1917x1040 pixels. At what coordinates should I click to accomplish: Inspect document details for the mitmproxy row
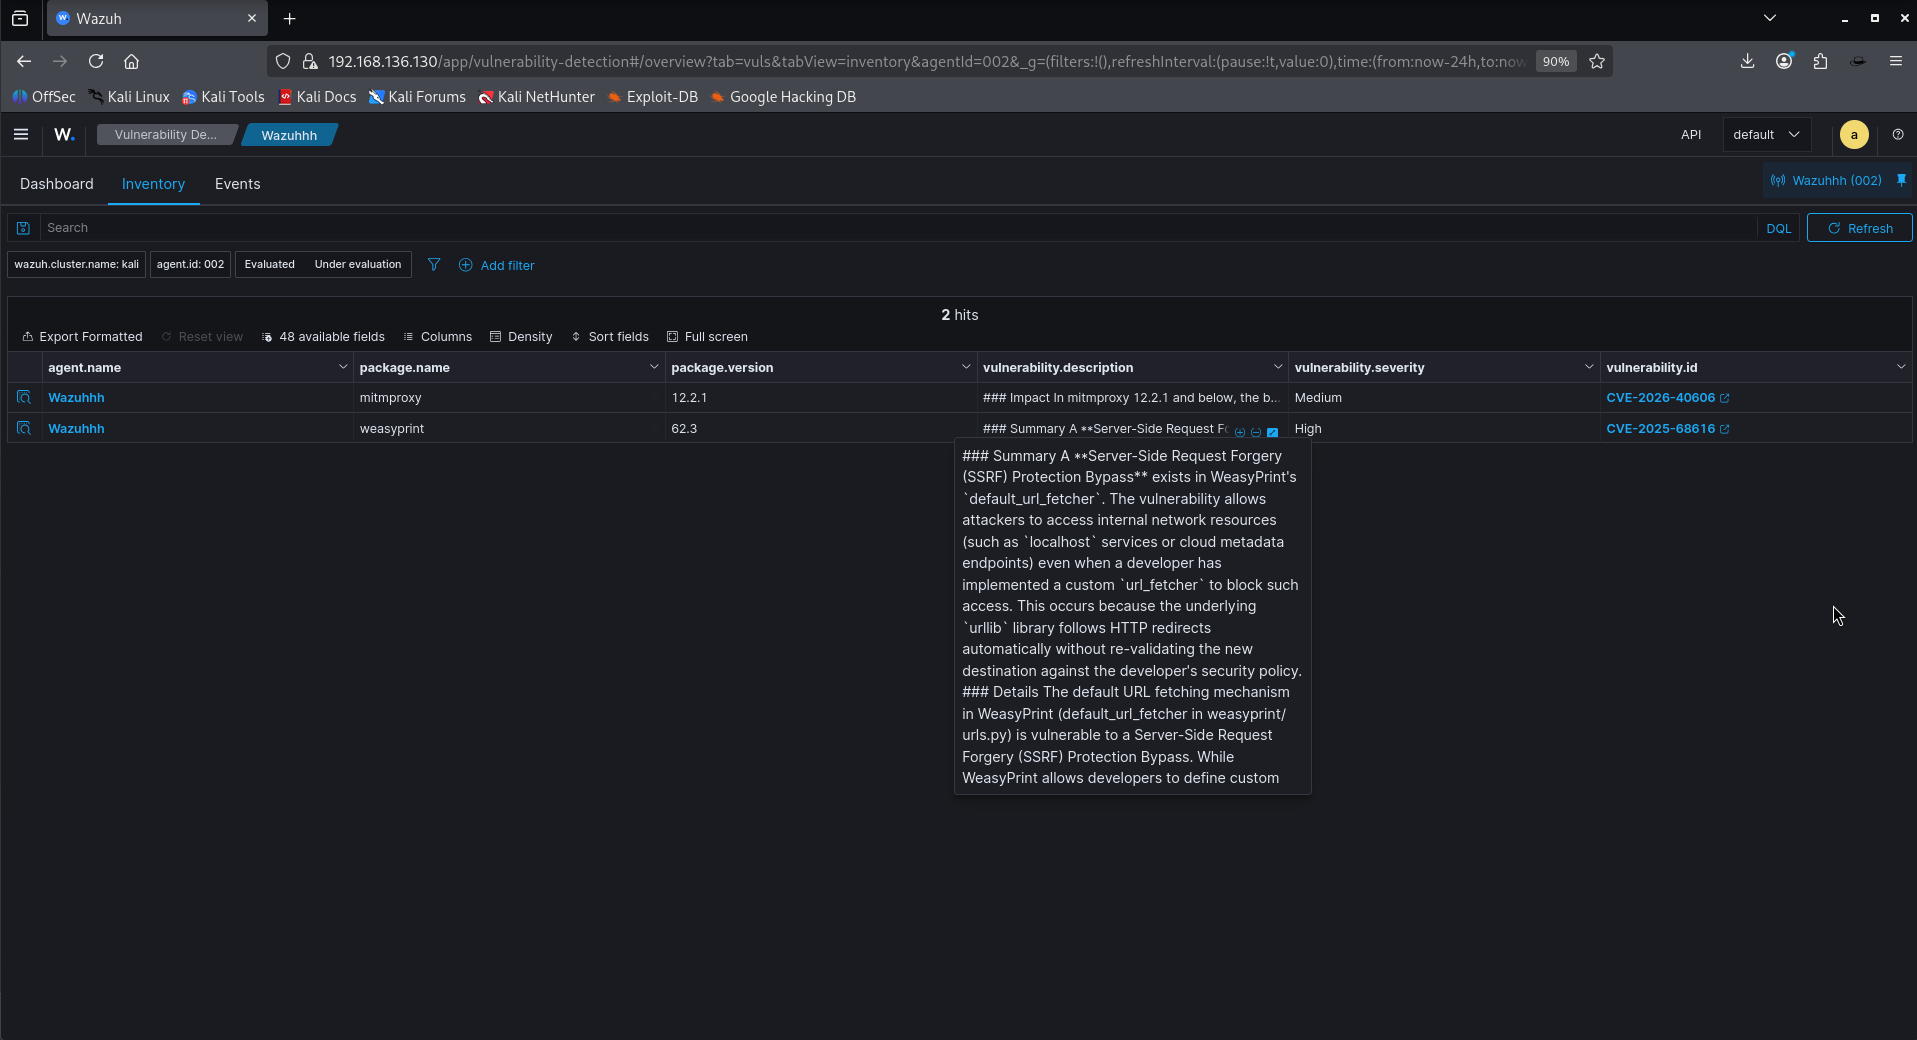point(24,397)
